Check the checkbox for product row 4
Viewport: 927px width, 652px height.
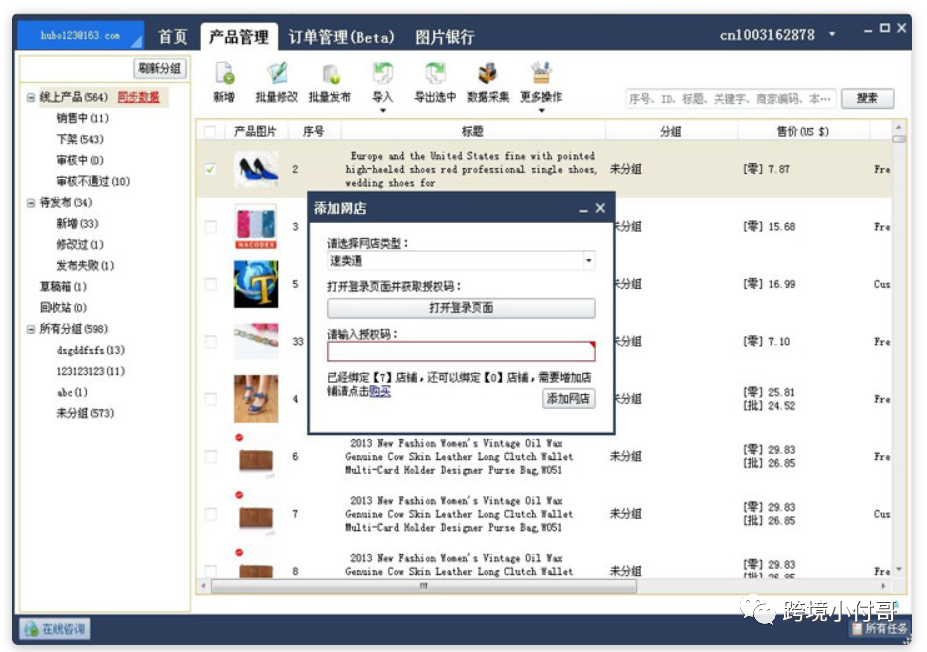tap(210, 398)
